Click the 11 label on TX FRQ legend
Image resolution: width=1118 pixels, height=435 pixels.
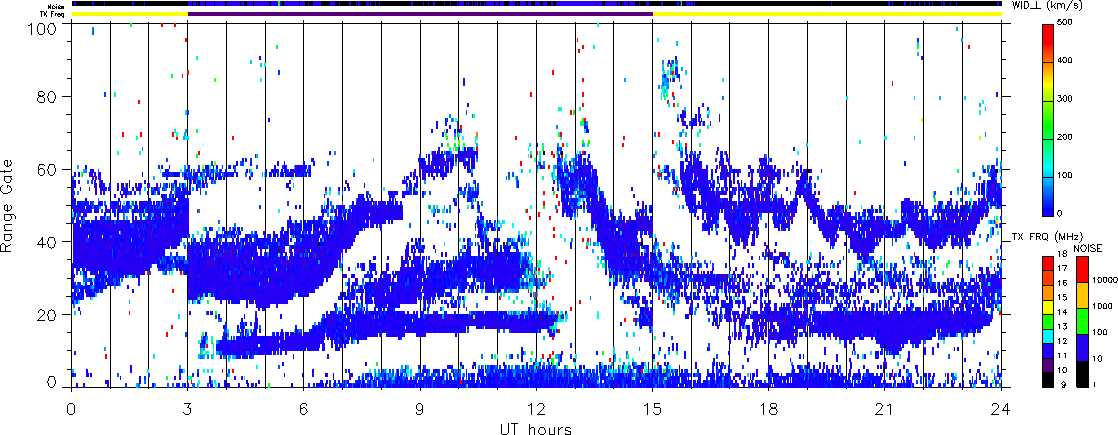point(1061,356)
